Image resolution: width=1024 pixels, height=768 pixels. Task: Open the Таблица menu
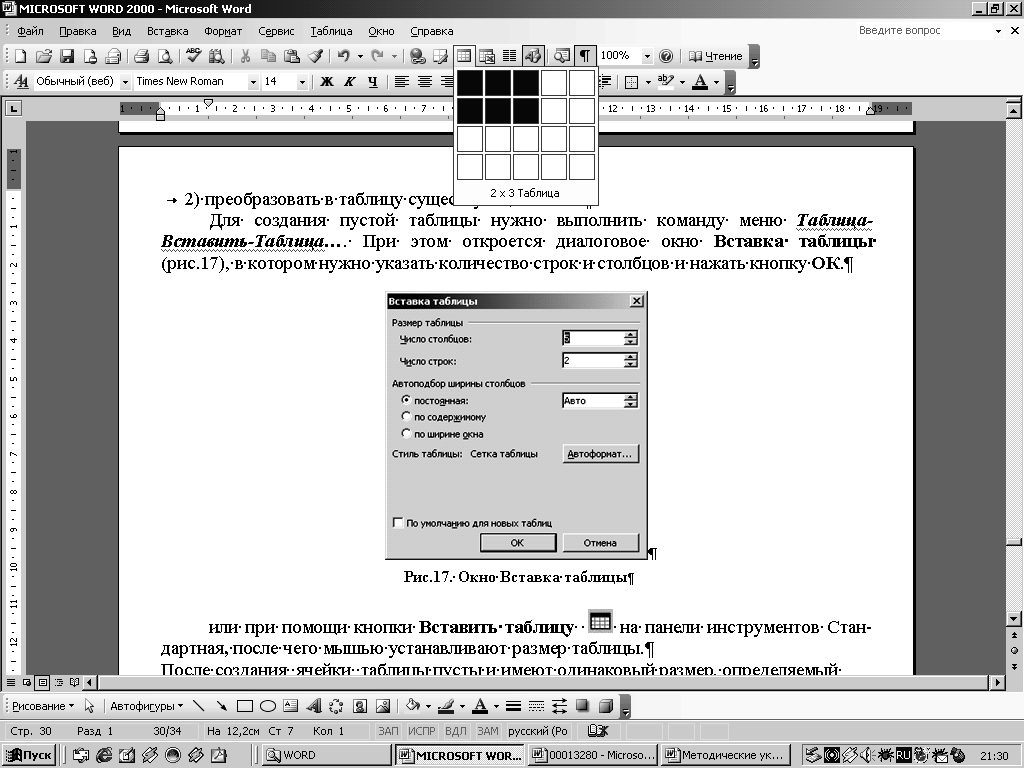(x=331, y=31)
